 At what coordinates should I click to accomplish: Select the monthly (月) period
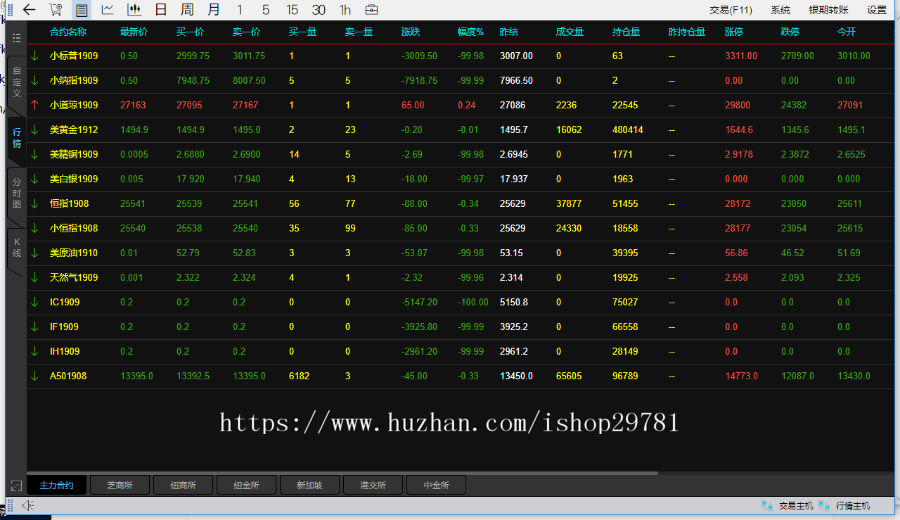pos(214,9)
